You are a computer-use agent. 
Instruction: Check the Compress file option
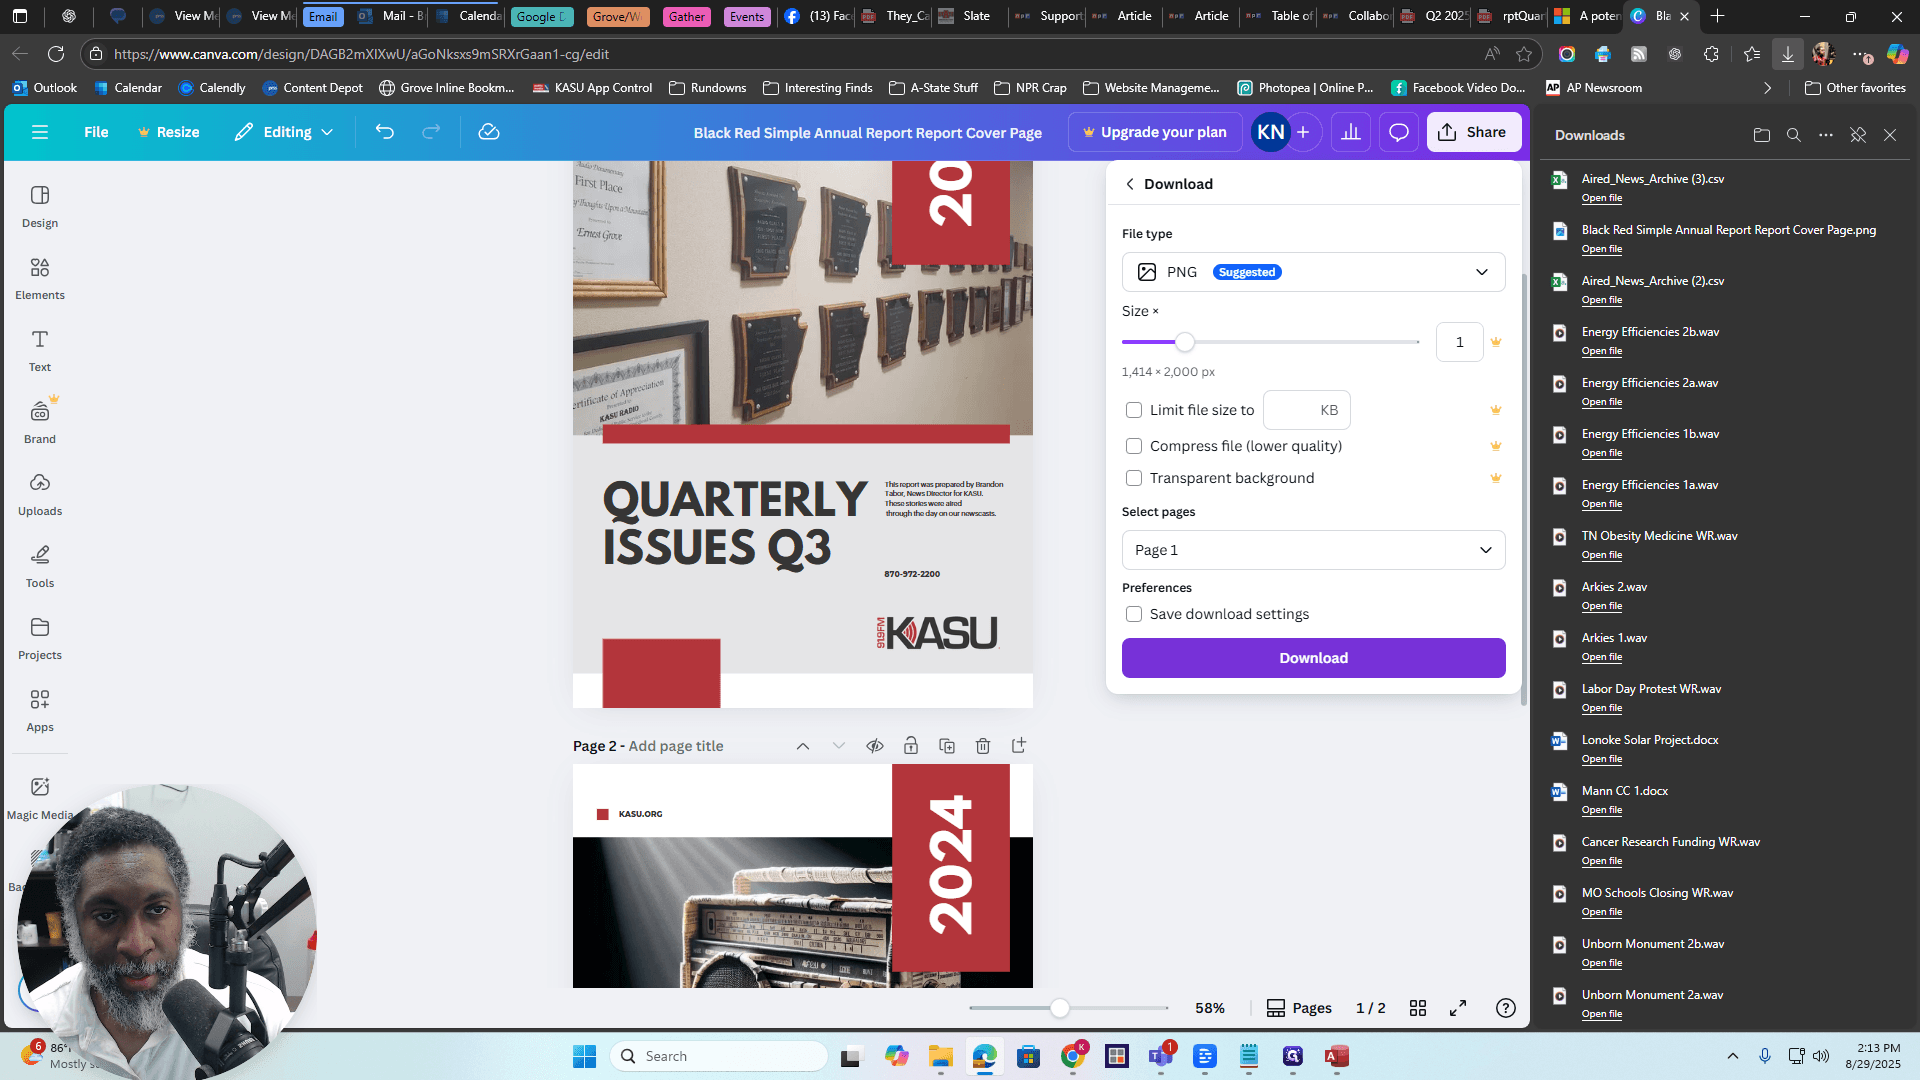(1134, 446)
